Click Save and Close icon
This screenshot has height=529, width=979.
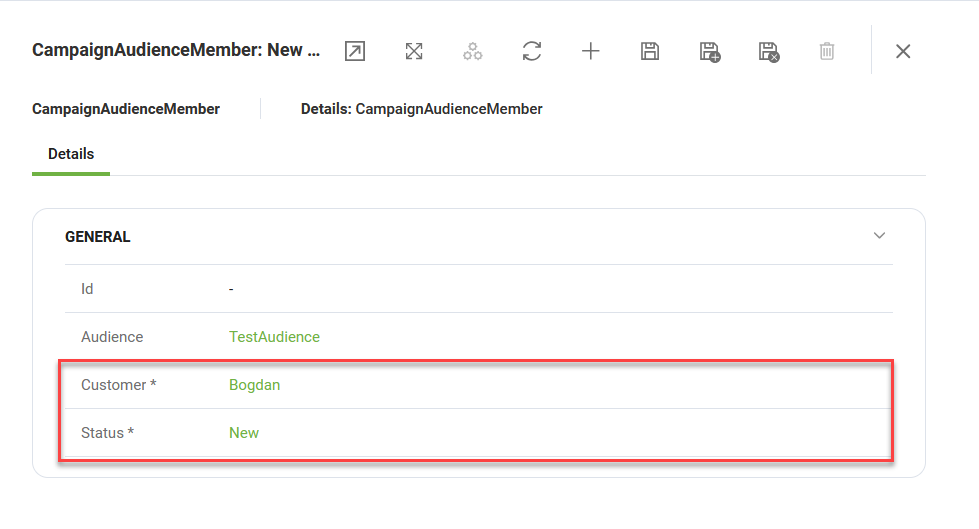[x=769, y=52]
